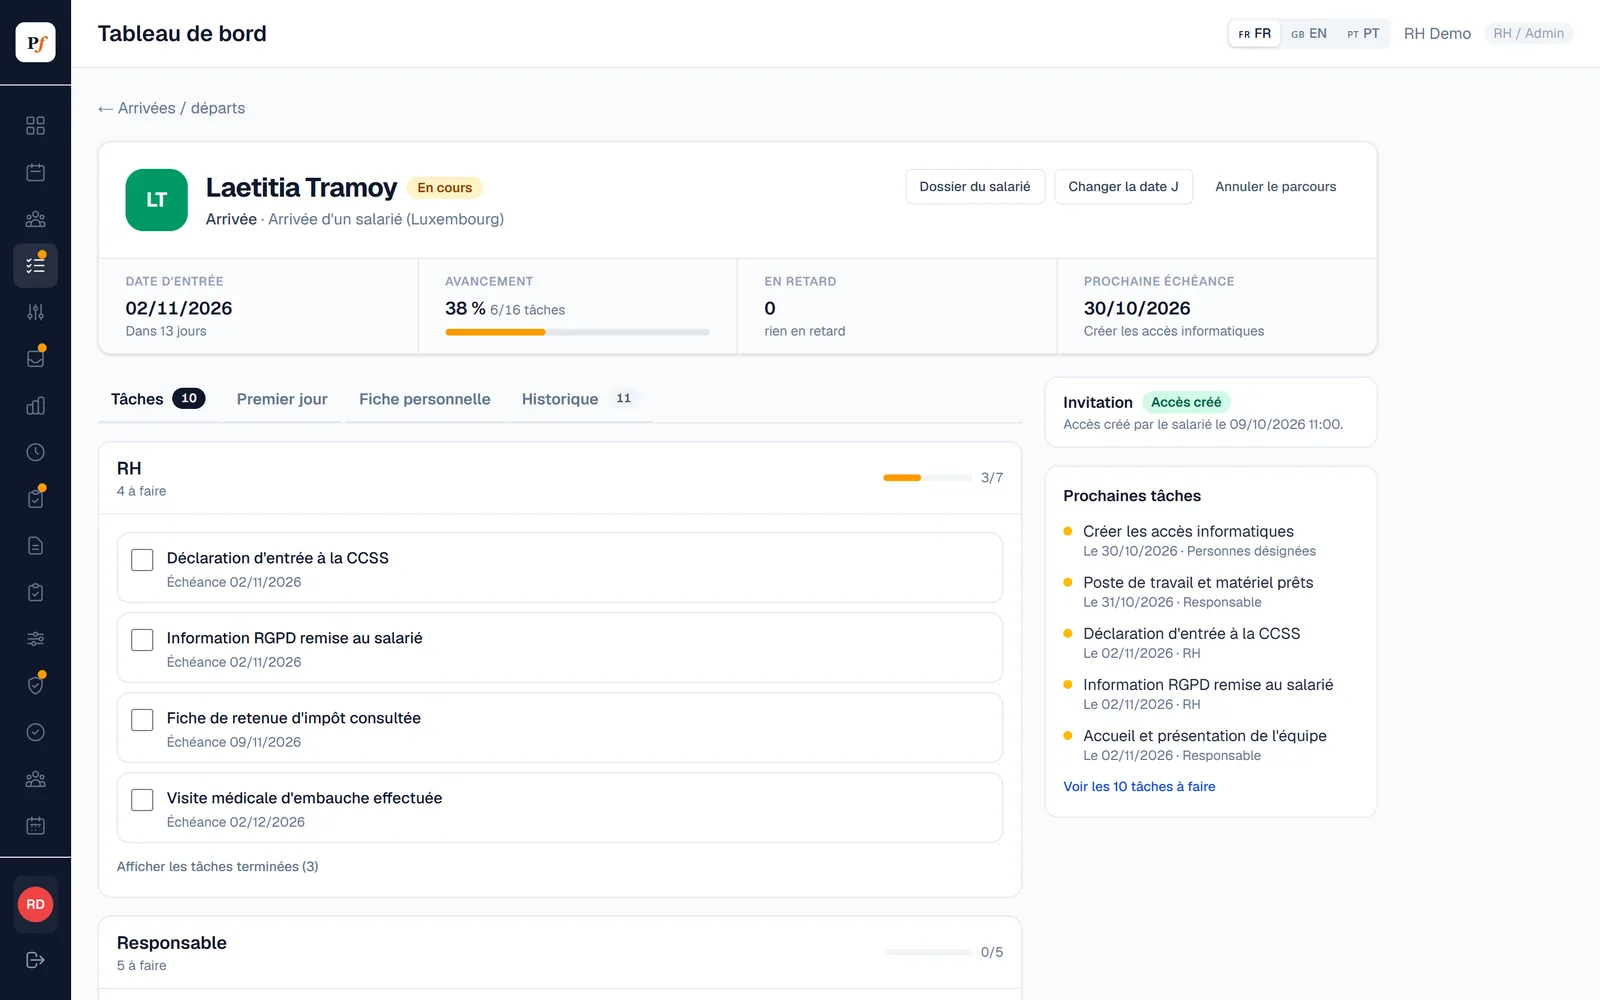Open the horizontal sliders icon in sidebar
Image resolution: width=1600 pixels, height=1000 pixels.
coord(35,639)
